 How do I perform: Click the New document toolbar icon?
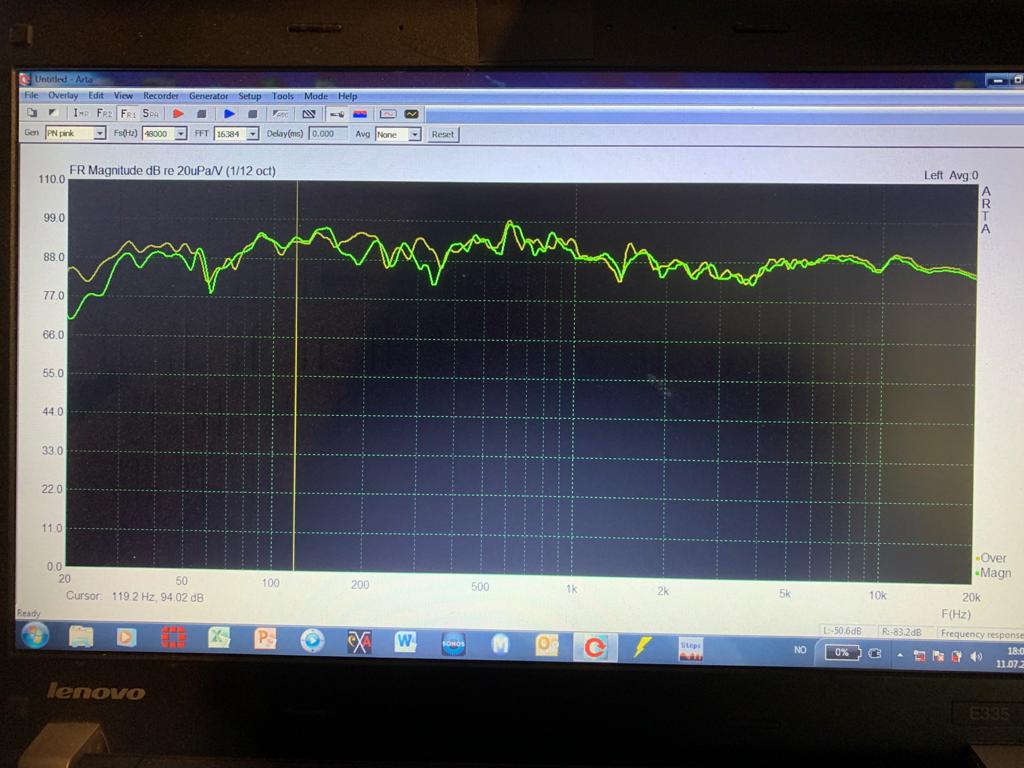point(32,113)
